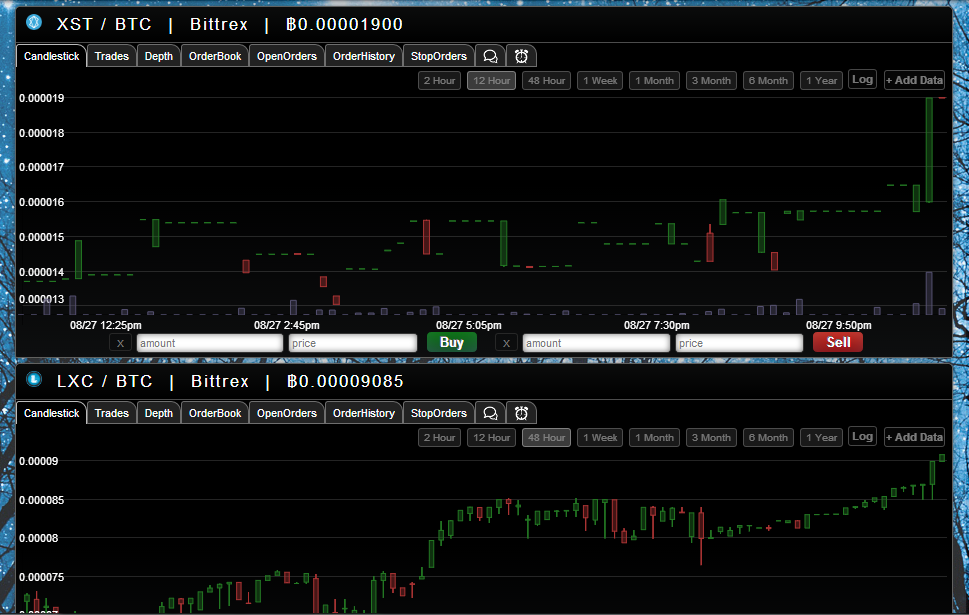The width and height of the screenshot is (969, 615).
Task: View OrderHistory tab in LXC panel
Action: (x=363, y=414)
